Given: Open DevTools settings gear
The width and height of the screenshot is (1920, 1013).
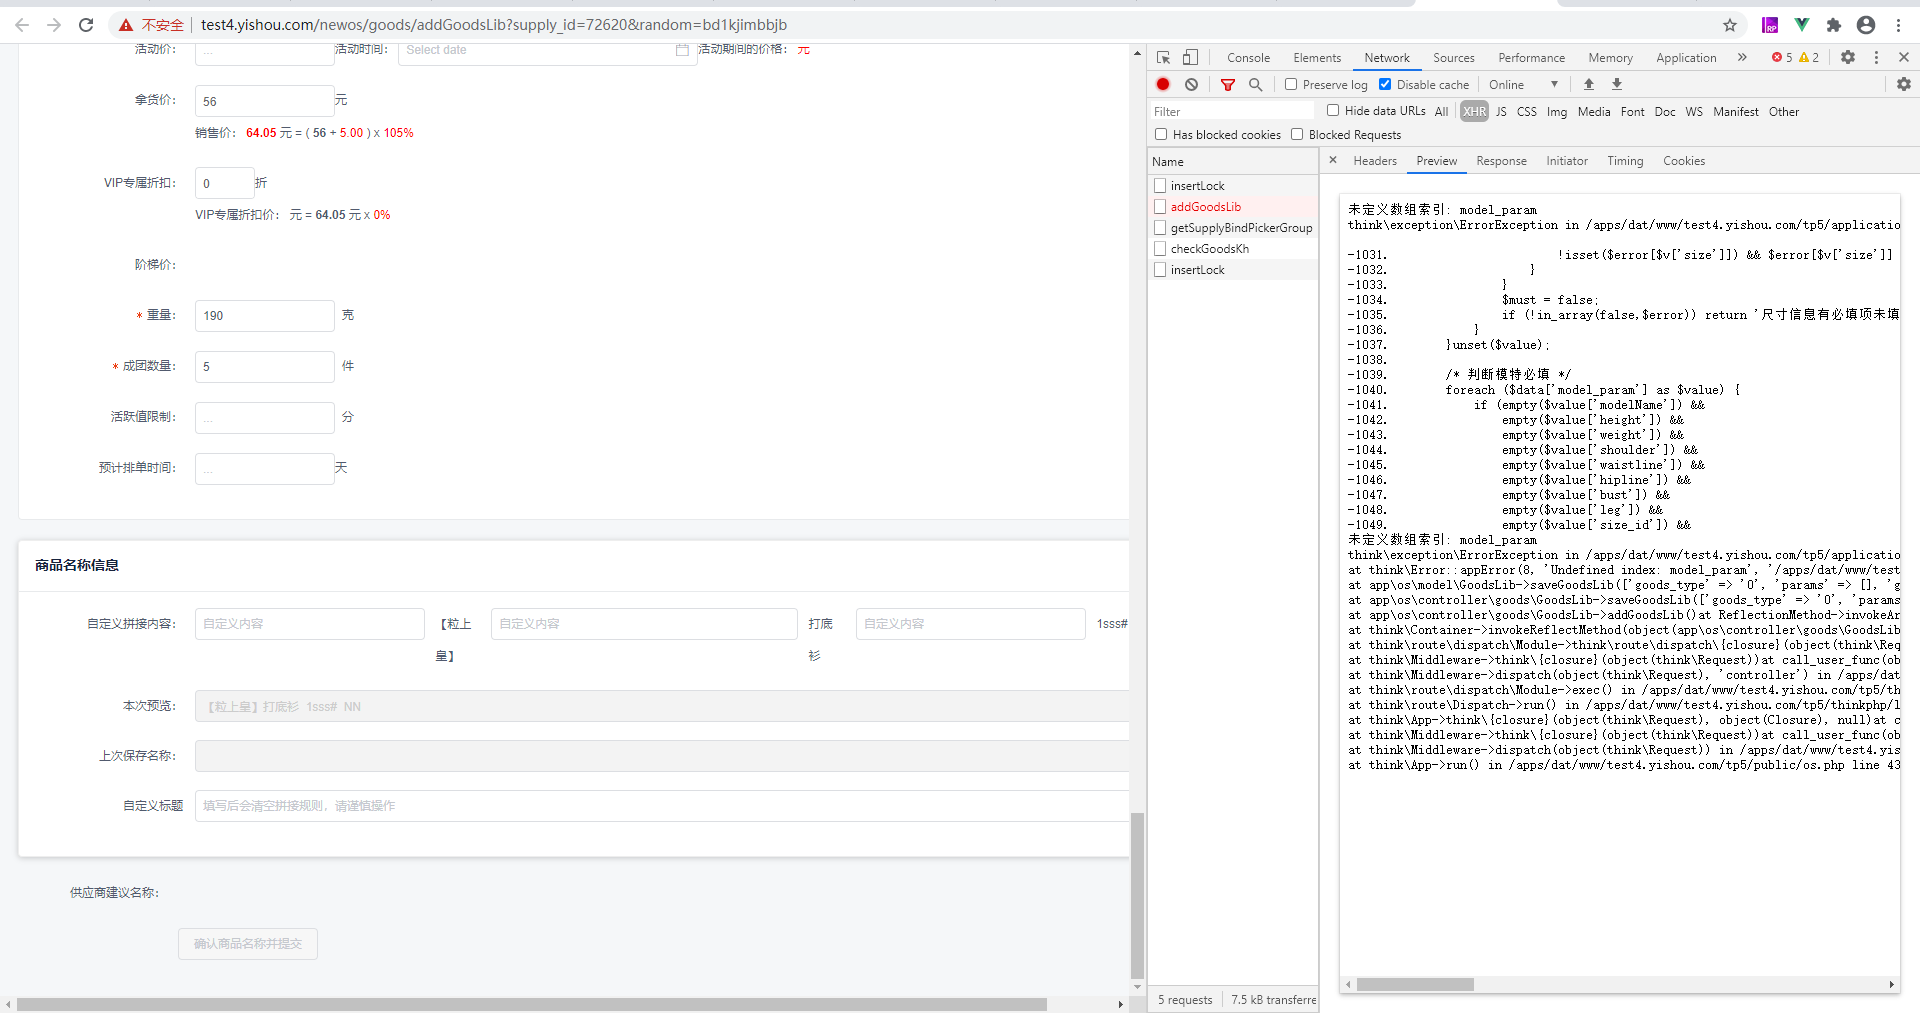Looking at the screenshot, I should tap(1848, 58).
